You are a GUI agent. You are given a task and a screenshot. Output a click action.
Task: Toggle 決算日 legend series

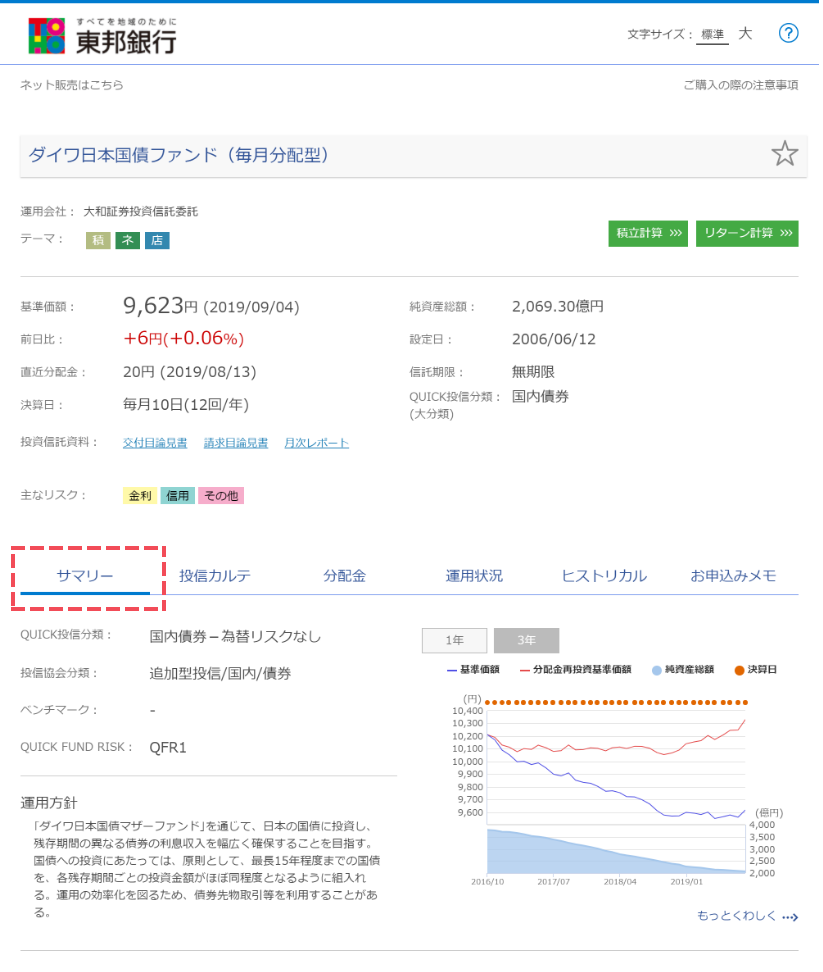pos(755,669)
